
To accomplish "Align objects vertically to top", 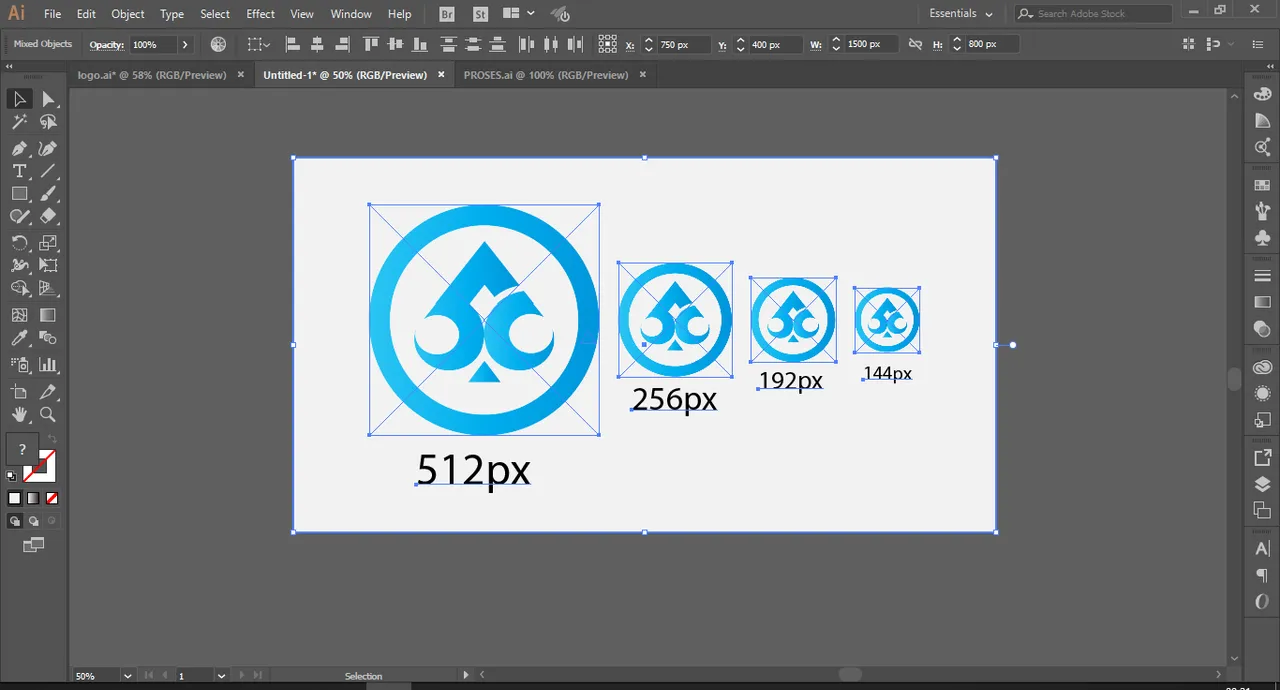I will pos(371,45).
